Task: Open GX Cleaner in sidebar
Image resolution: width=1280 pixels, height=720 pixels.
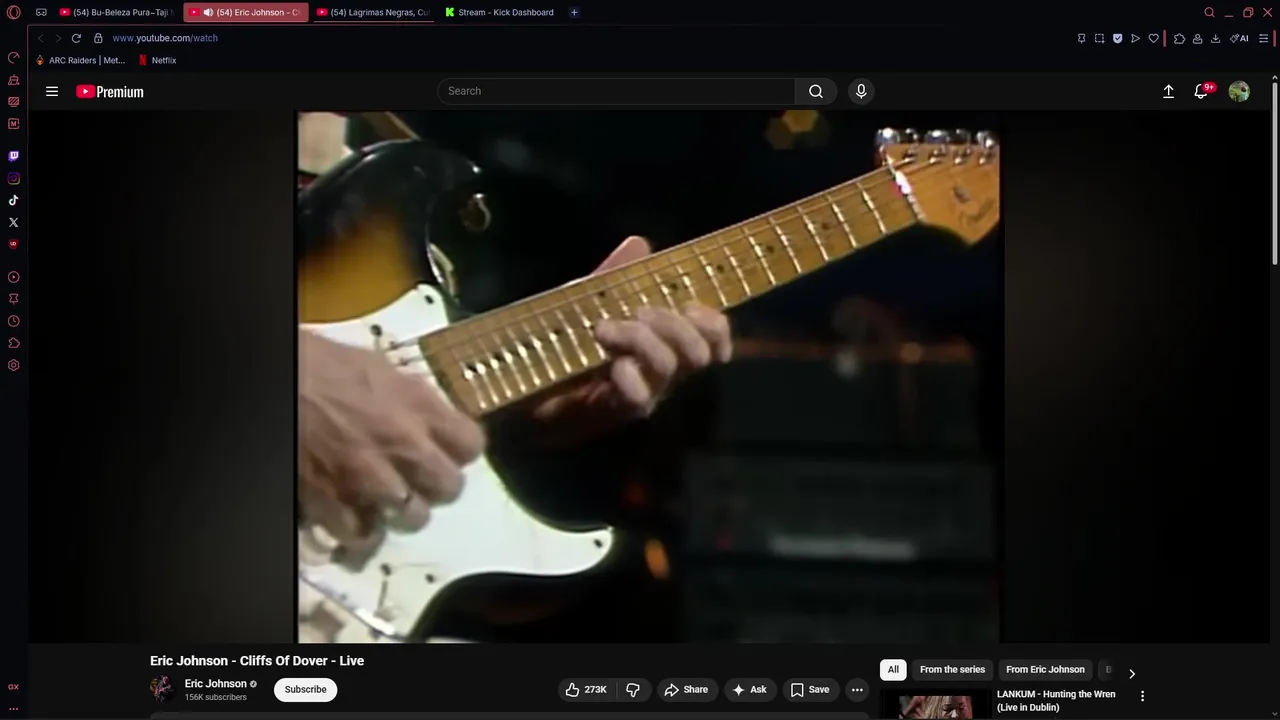Action: click(13, 79)
